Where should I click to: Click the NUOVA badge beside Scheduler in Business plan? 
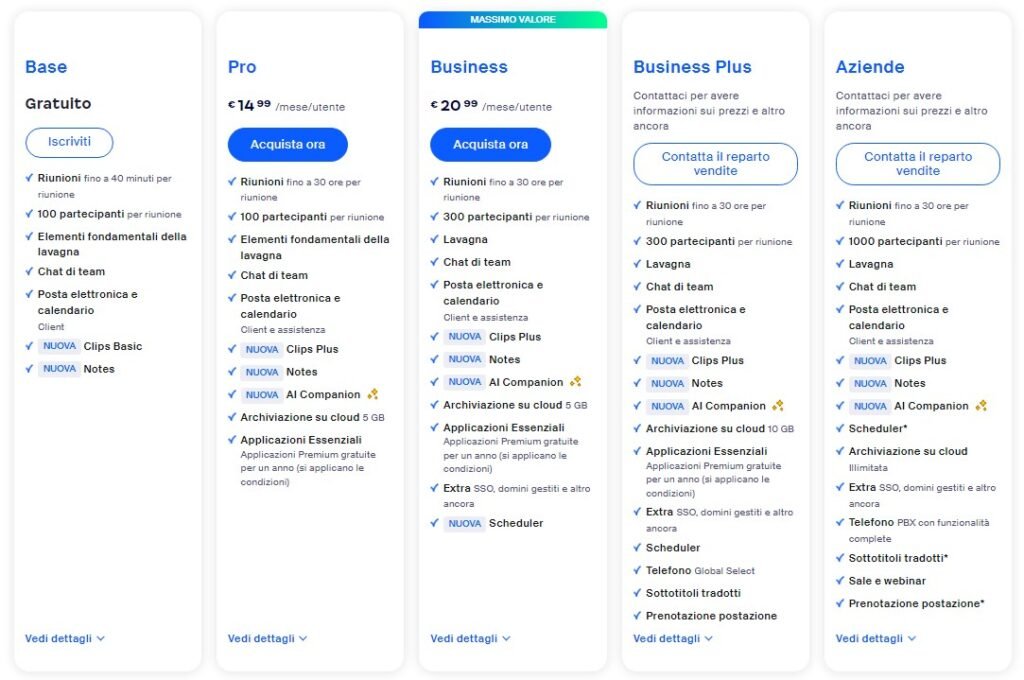[x=464, y=523]
